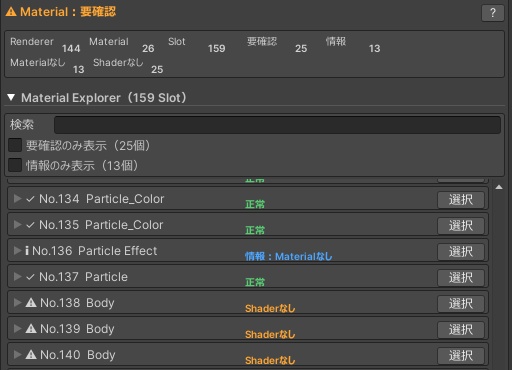This screenshot has height=370, width=512.
Task: Click the orange warning icon beside Material title
Action: pos(11,12)
